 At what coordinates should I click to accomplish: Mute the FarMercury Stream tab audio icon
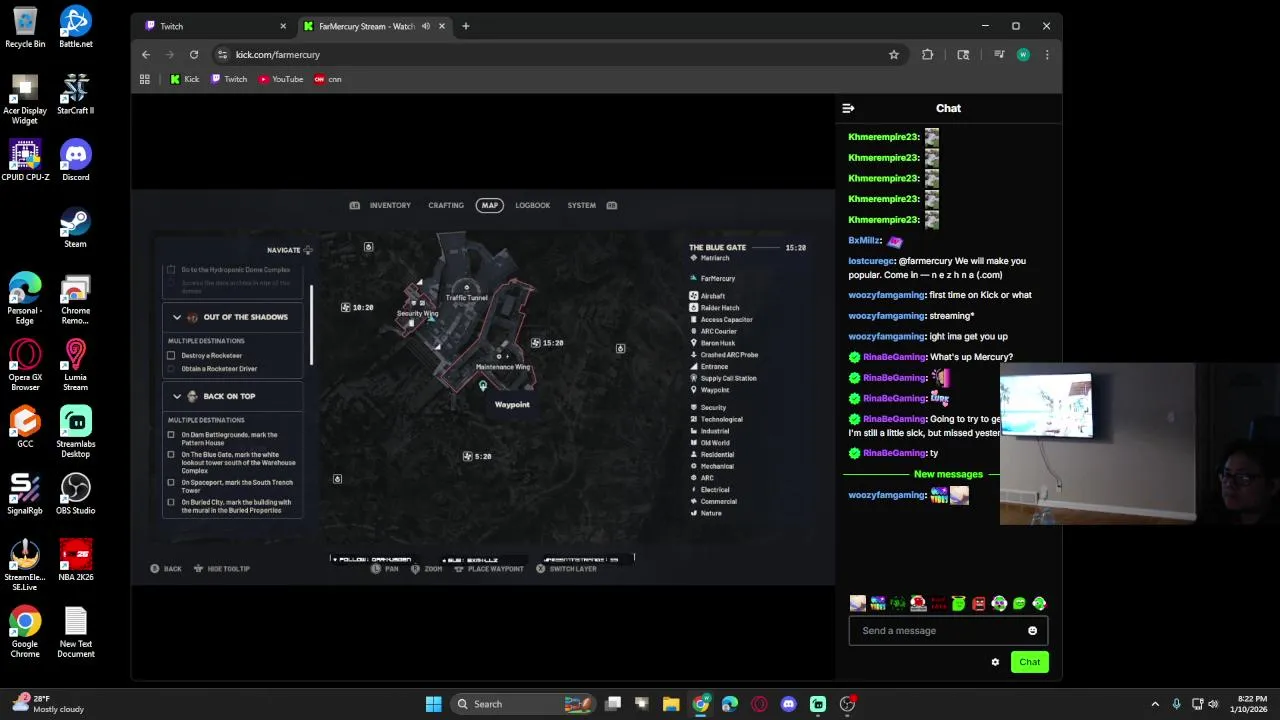(426, 26)
